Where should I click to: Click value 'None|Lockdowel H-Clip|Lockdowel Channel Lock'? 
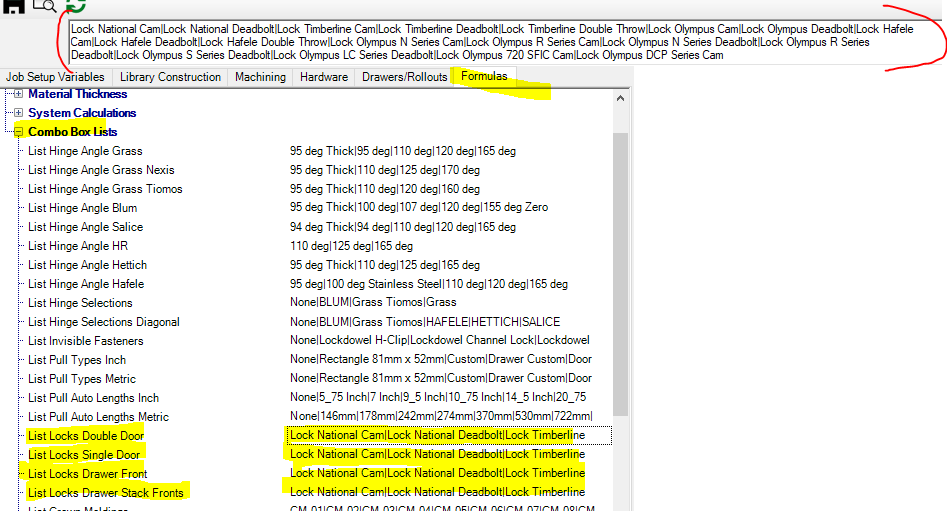[440, 341]
